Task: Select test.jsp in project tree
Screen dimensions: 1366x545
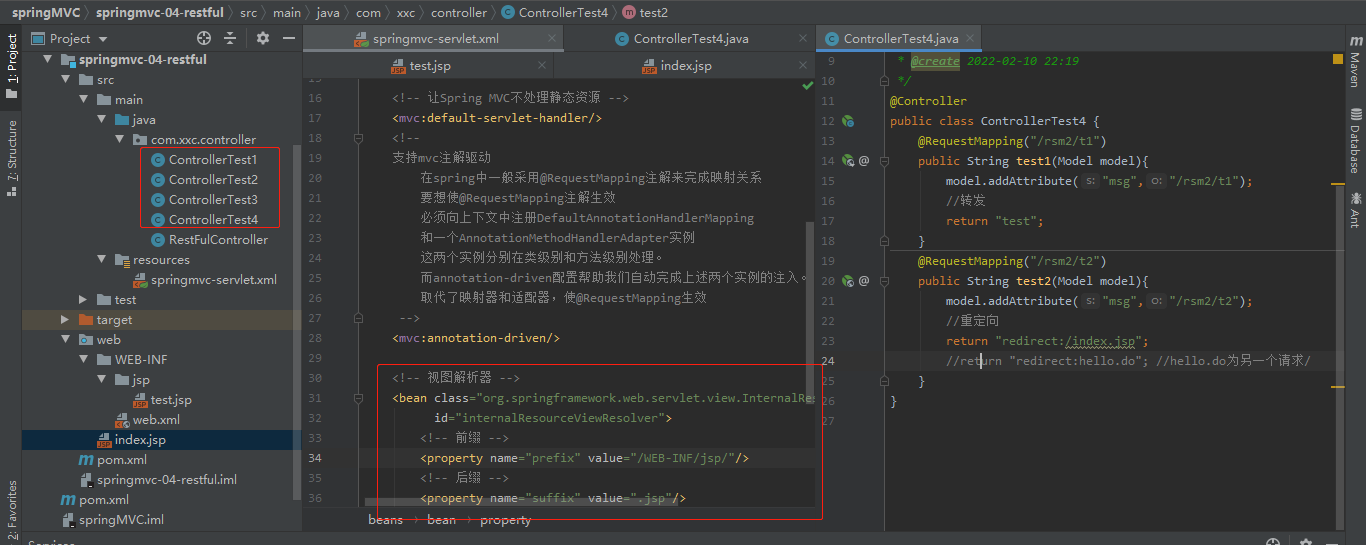Action: tap(161, 400)
